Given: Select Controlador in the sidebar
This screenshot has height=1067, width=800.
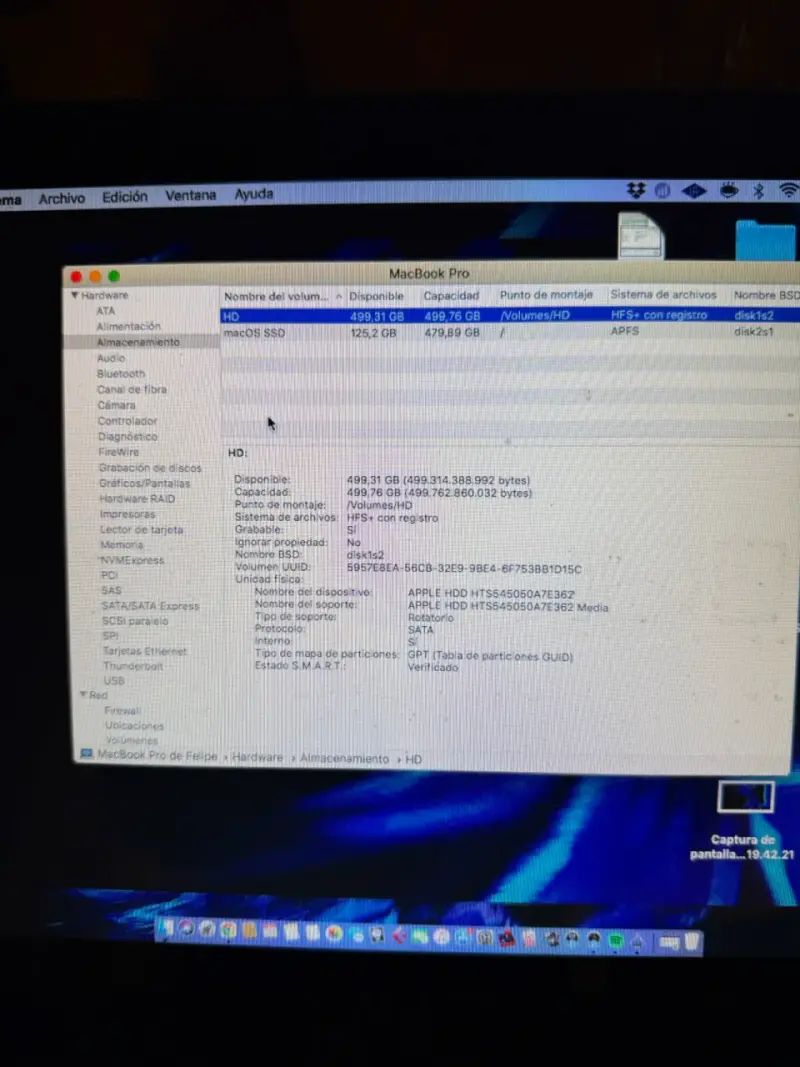Looking at the screenshot, I should point(127,421).
